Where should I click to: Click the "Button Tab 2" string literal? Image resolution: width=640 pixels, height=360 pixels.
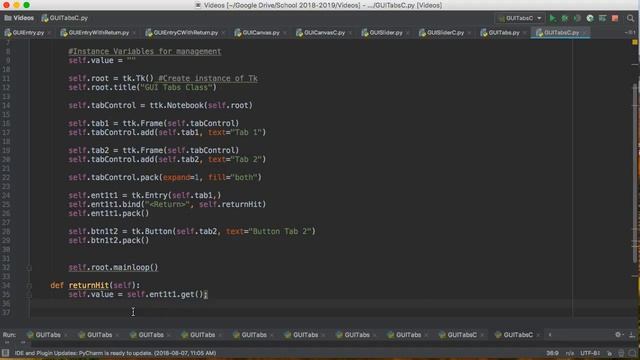pyautogui.click(x=280, y=231)
